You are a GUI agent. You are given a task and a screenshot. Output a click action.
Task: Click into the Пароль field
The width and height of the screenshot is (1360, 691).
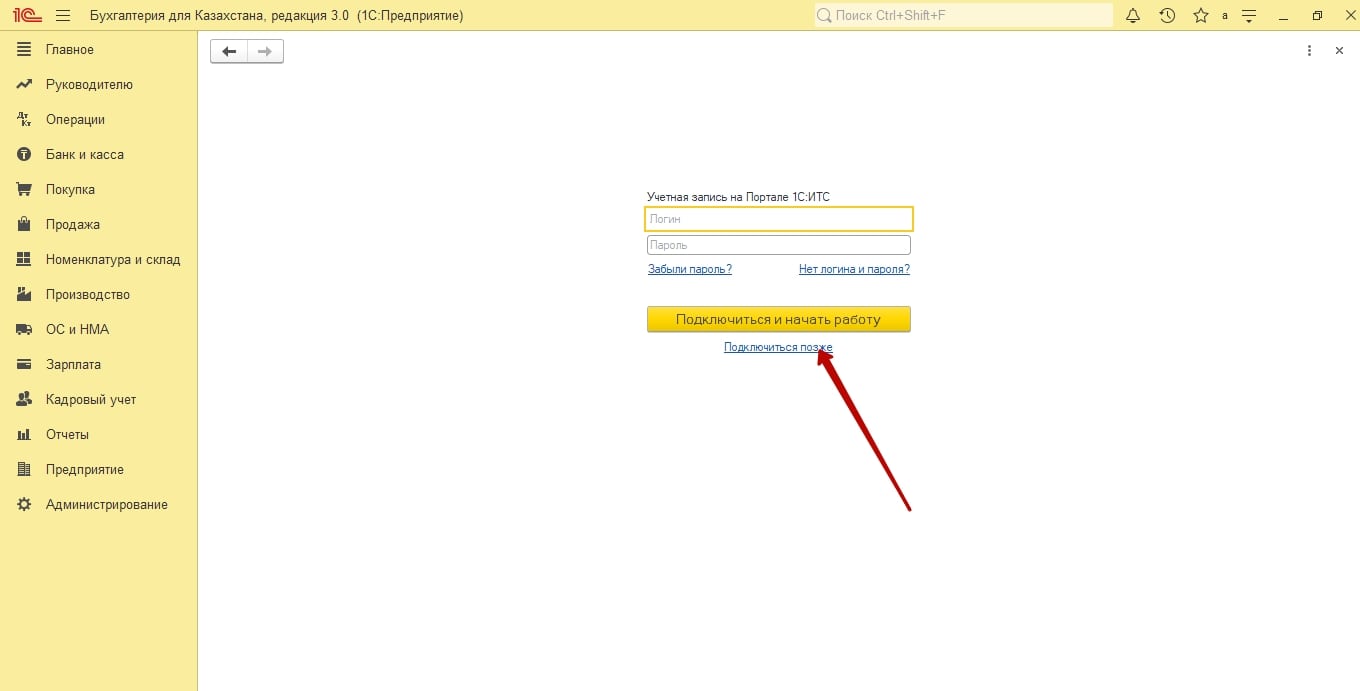pos(779,245)
